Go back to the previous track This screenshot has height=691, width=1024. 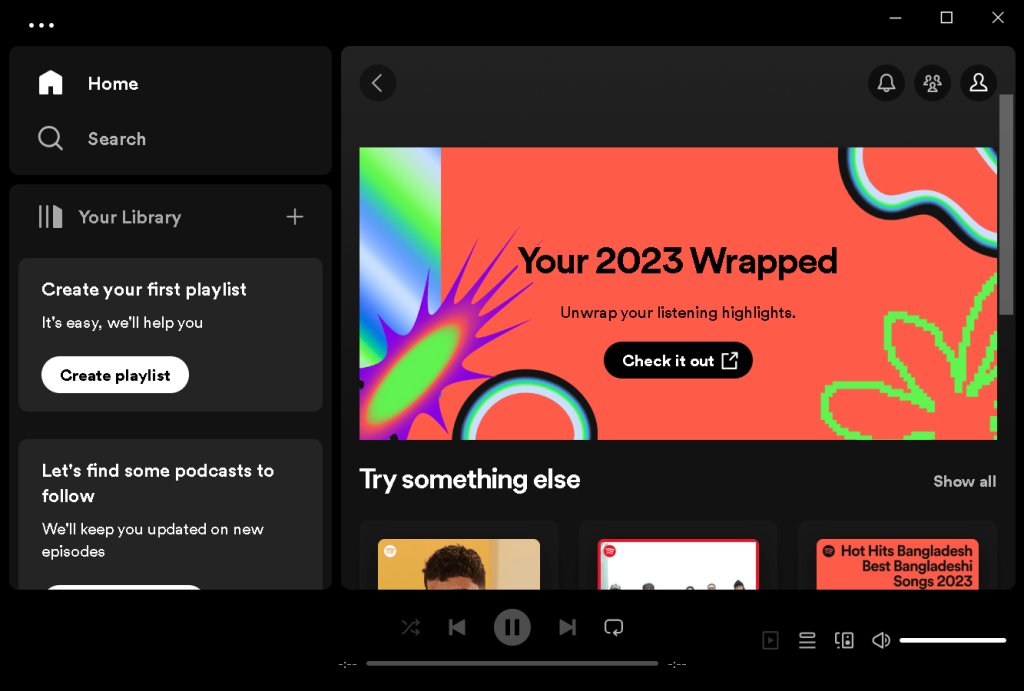coord(457,627)
